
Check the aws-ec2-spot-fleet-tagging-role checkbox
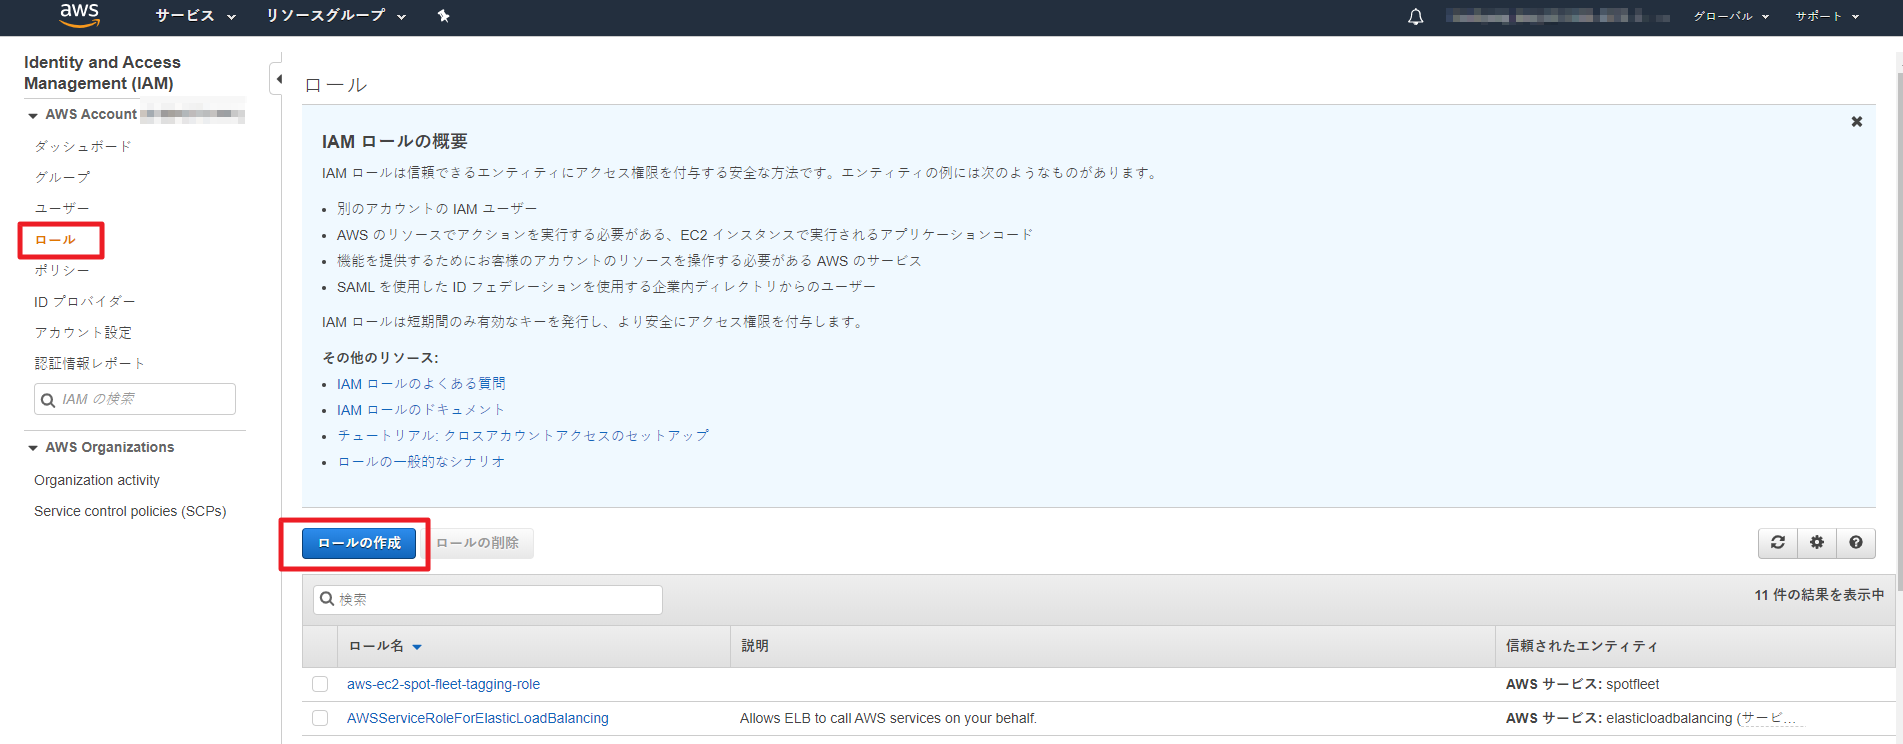point(320,684)
